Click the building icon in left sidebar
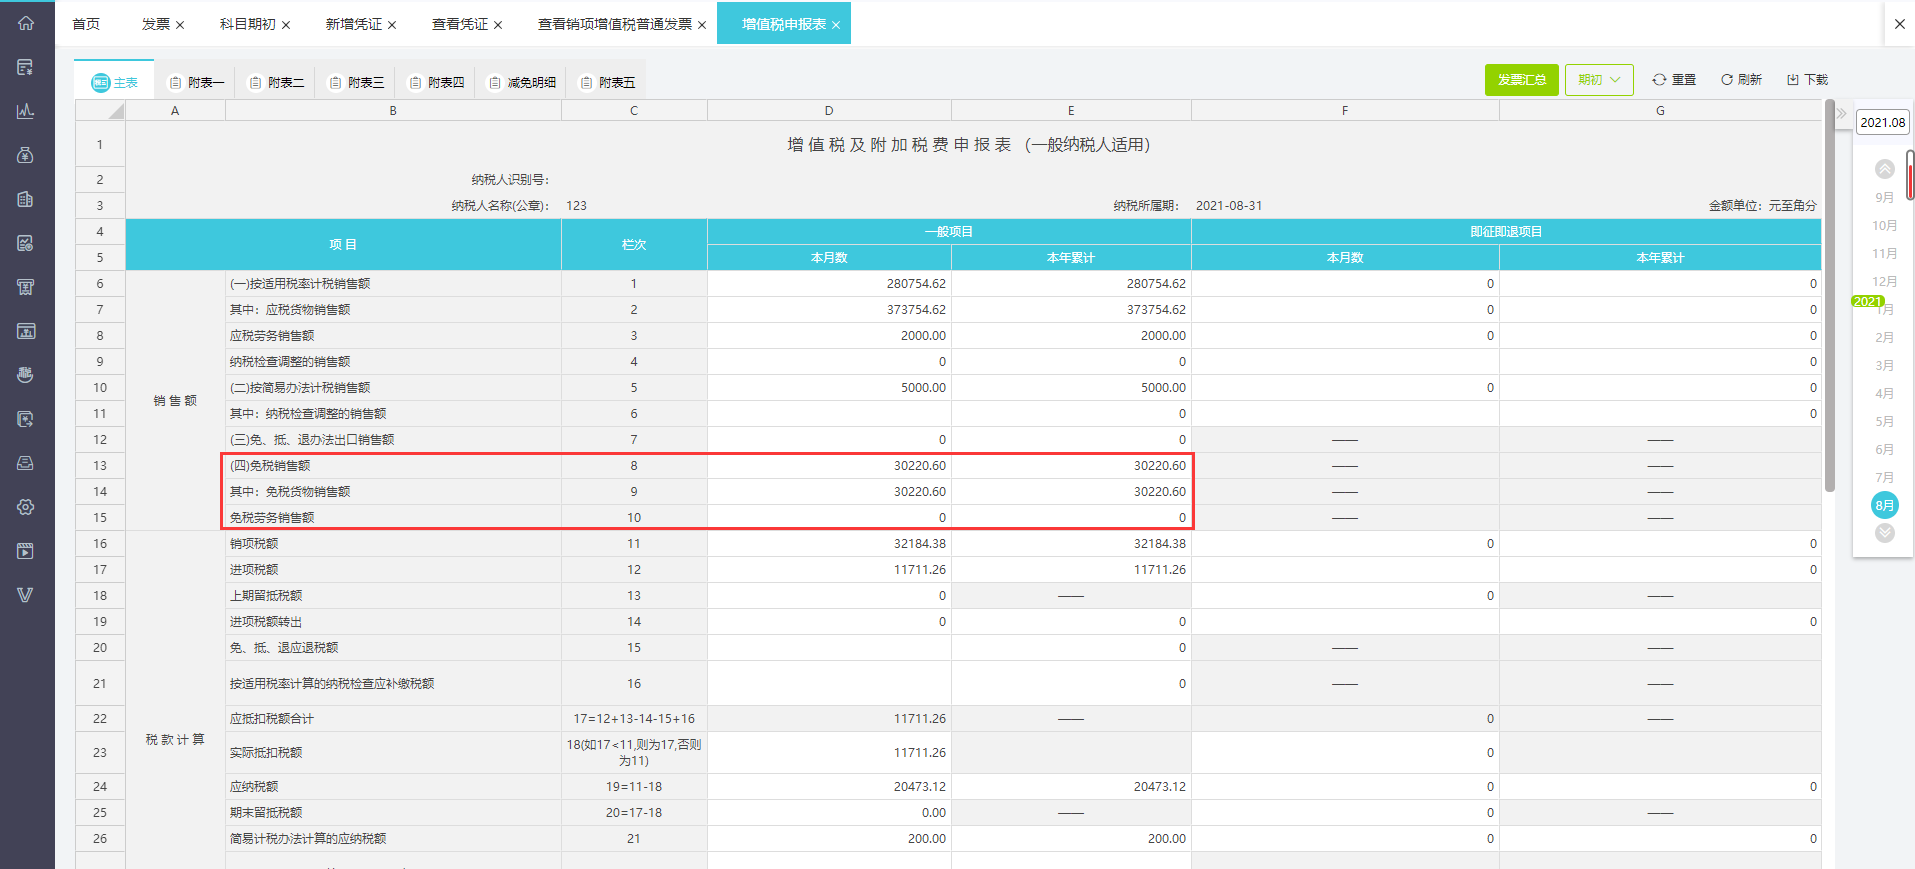The image size is (1915, 869). pyautogui.click(x=26, y=199)
